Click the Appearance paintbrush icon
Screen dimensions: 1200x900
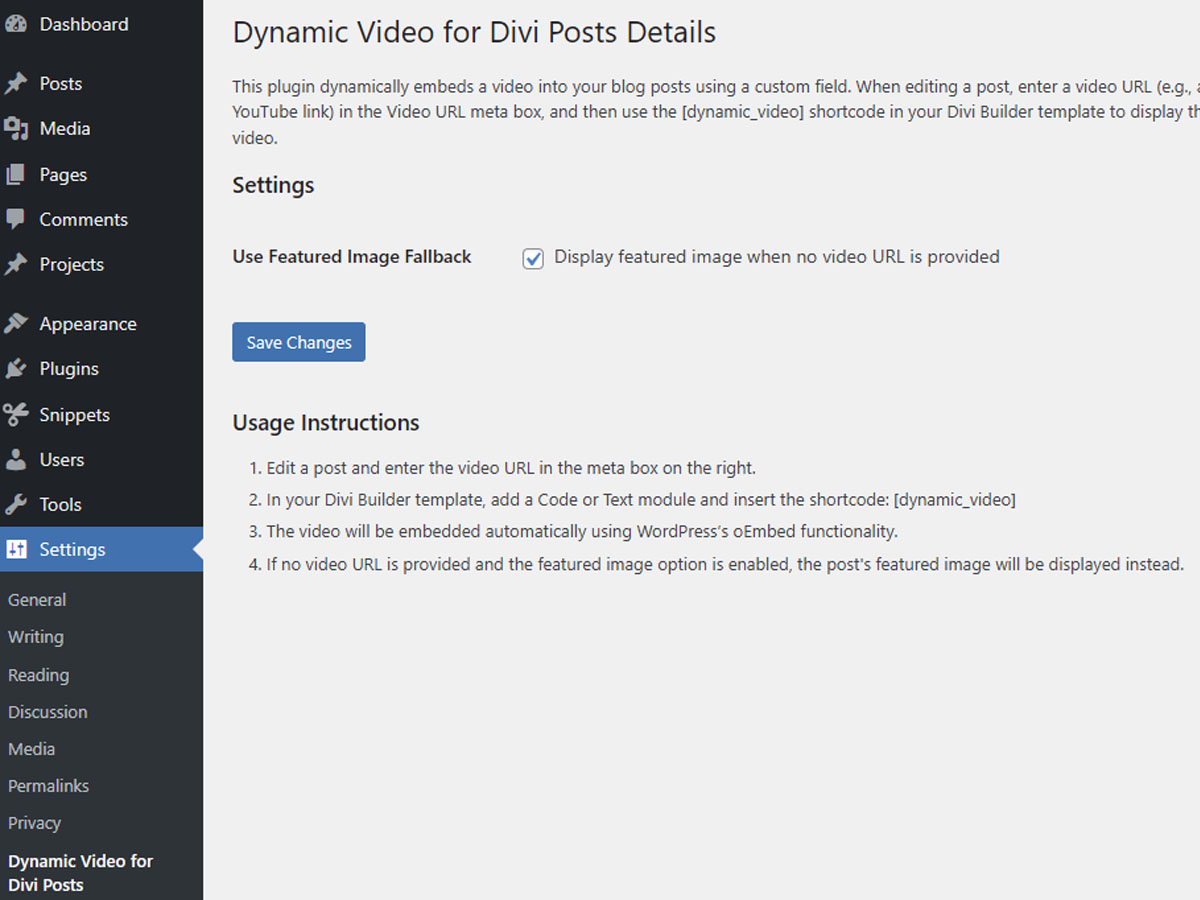(15, 324)
